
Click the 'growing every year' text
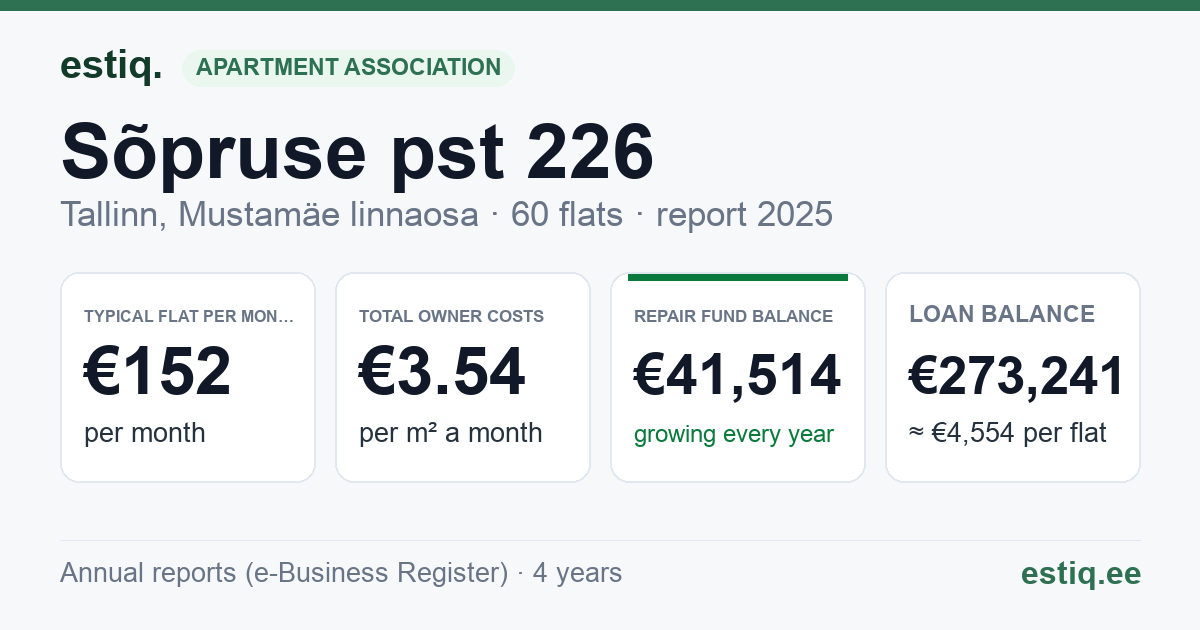click(734, 434)
